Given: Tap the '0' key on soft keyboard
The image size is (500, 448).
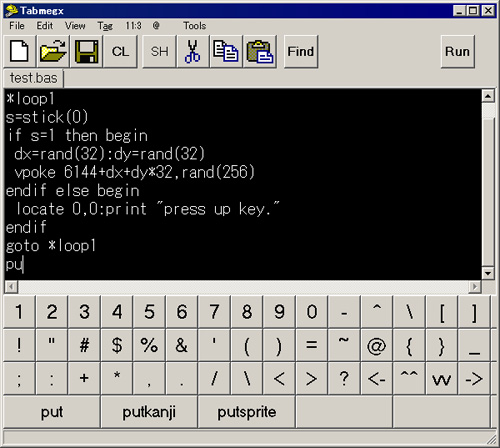Looking at the screenshot, I should click(x=312, y=312).
